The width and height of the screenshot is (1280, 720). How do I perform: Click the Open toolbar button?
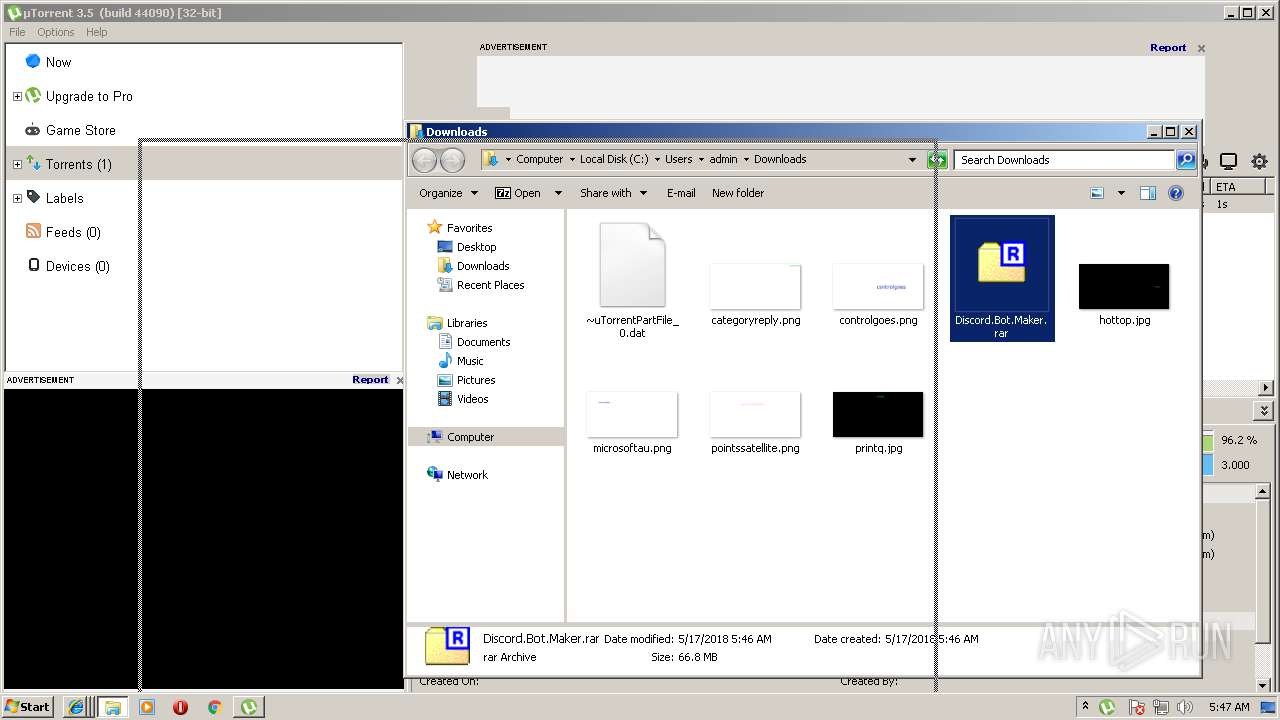(x=518, y=193)
